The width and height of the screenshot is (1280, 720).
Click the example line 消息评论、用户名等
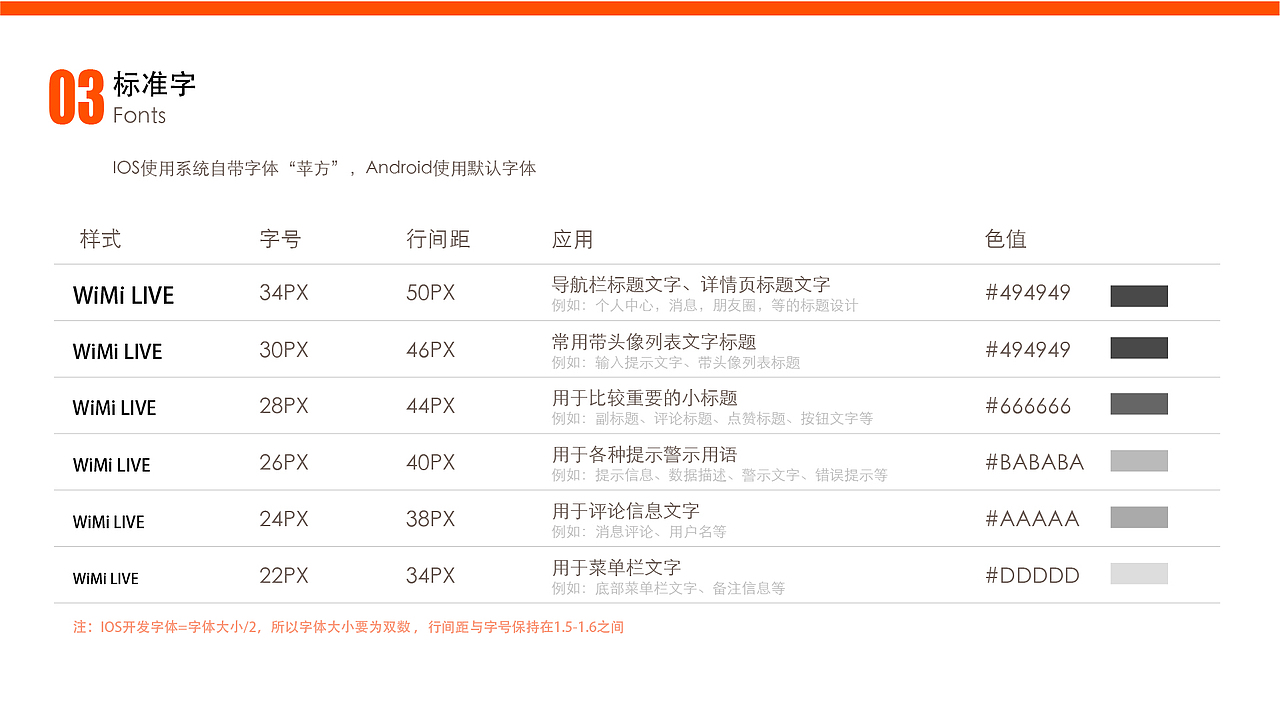click(639, 532)
